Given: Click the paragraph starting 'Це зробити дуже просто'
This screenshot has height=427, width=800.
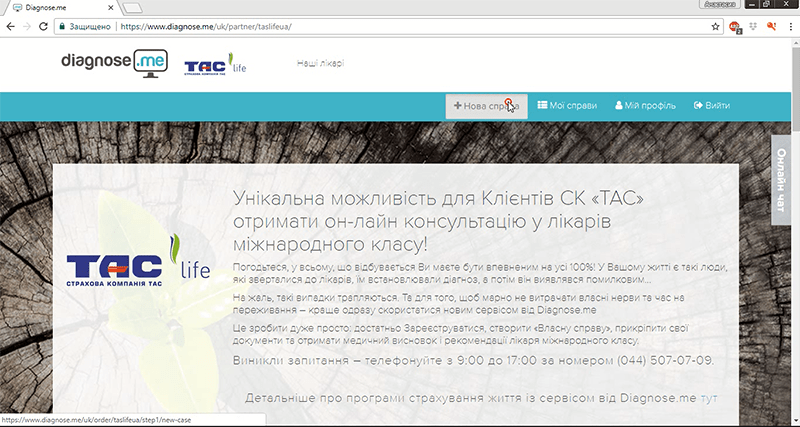Looking at the screenshot, I should [x=461, y=334].
